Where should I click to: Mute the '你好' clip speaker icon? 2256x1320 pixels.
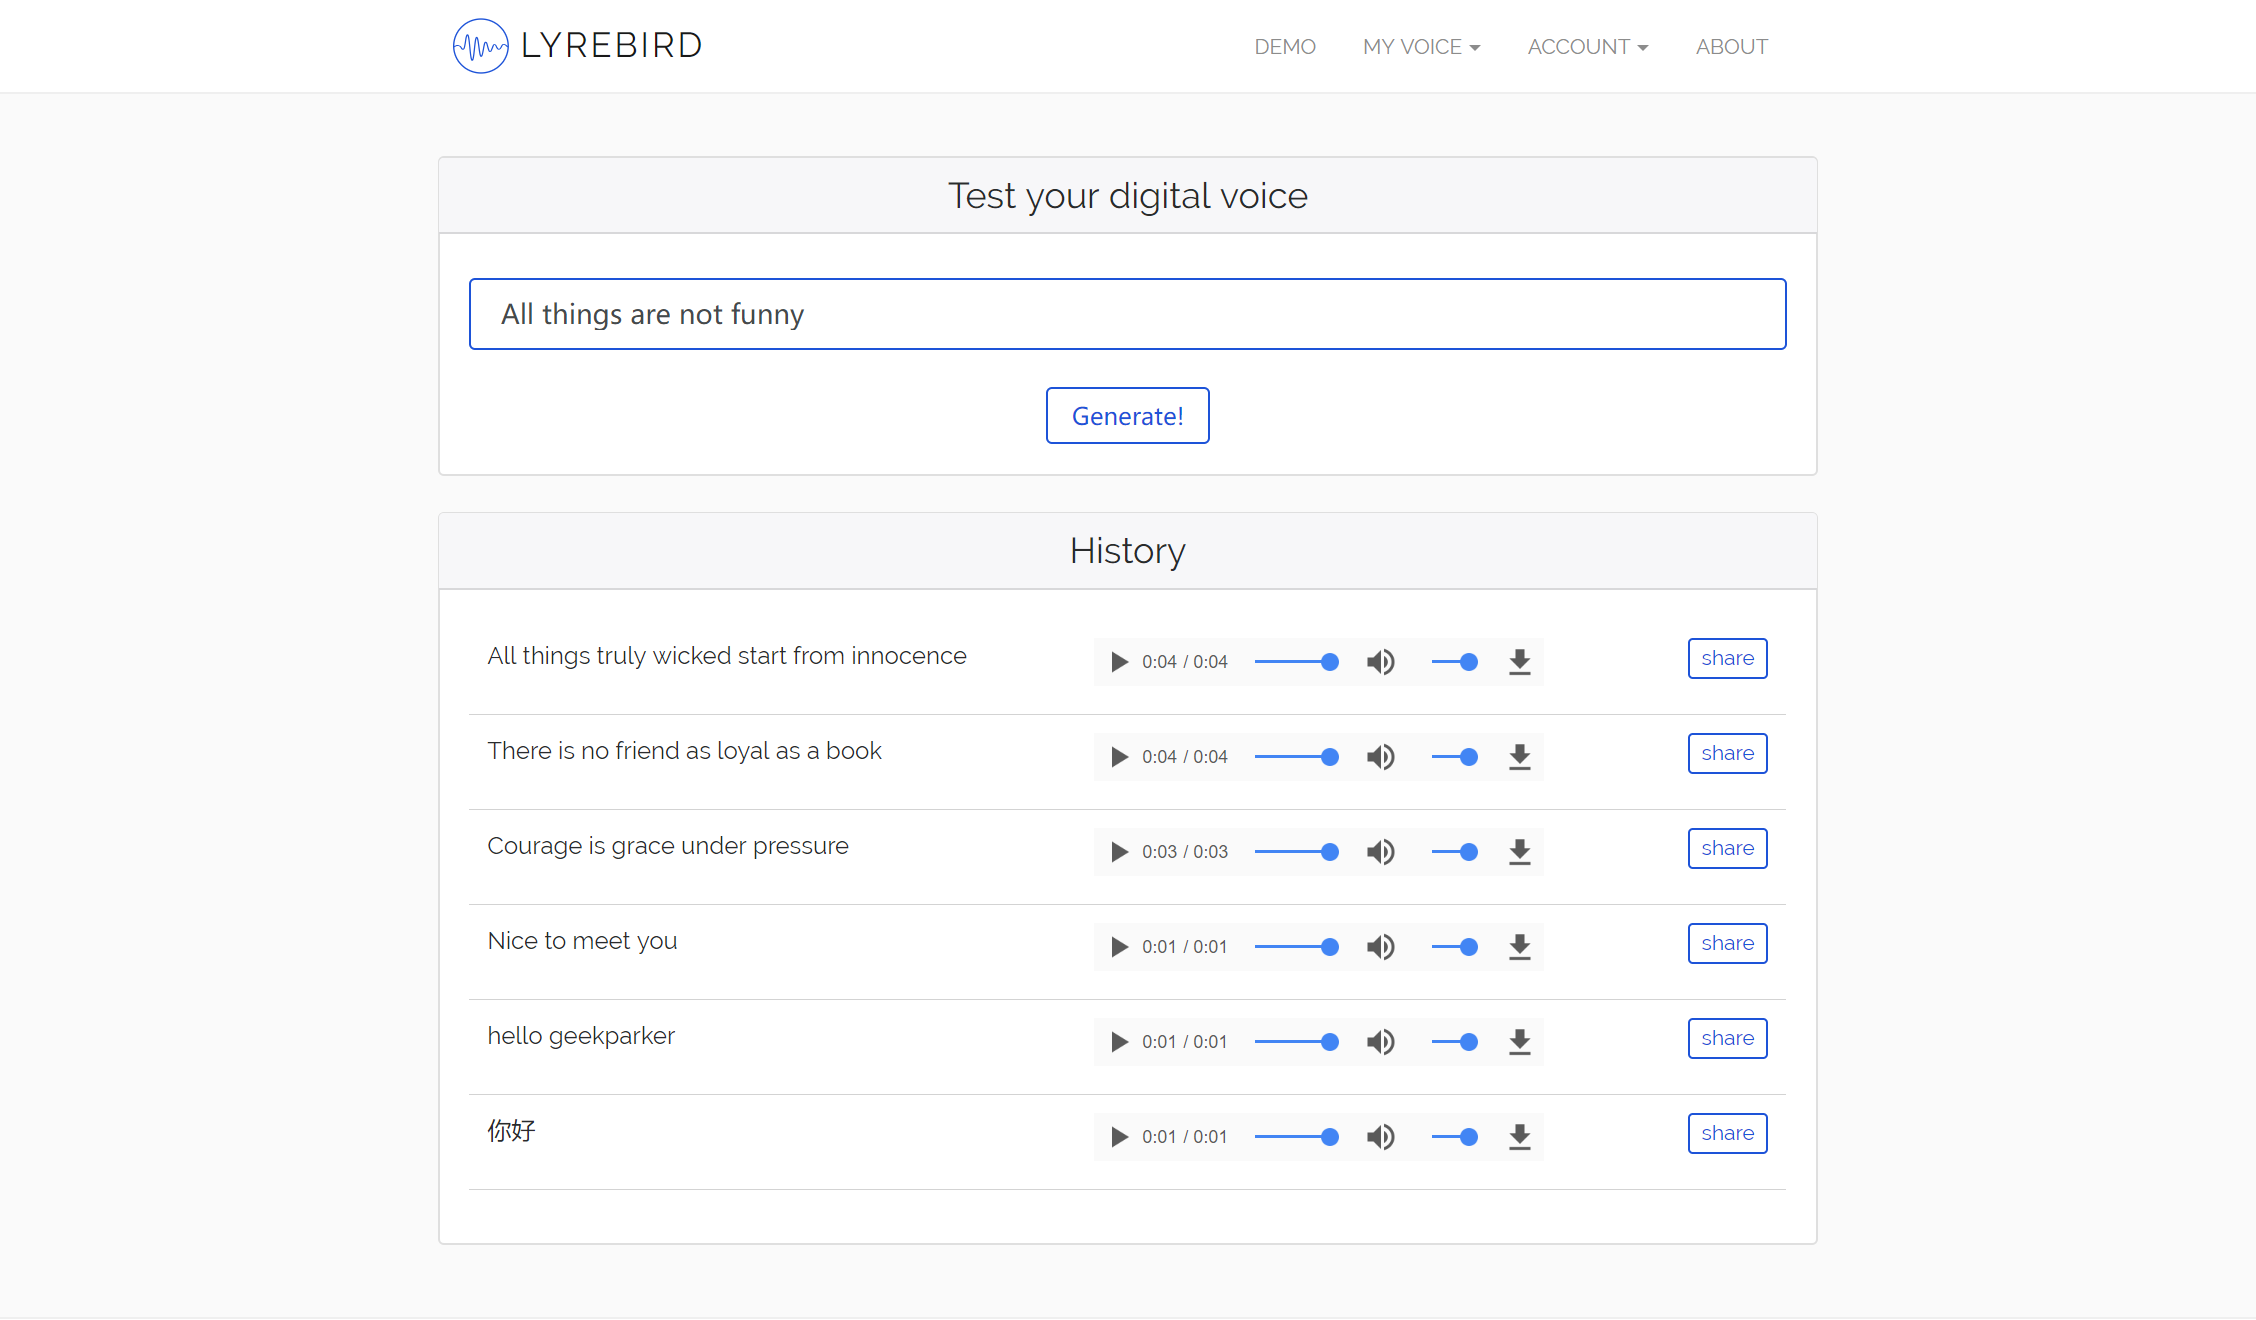click(x=1381, y=1137)
